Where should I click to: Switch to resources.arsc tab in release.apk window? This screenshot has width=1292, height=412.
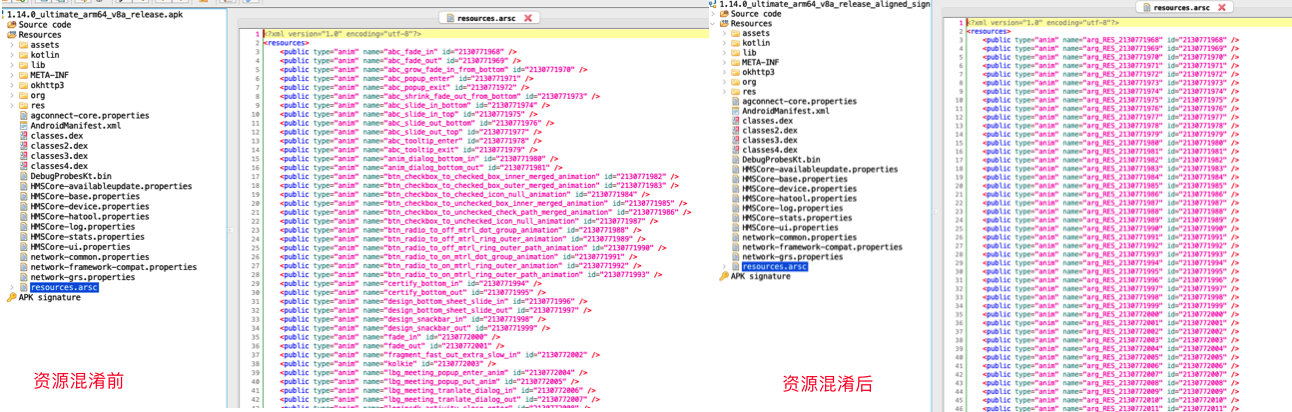tap(489, 18)
